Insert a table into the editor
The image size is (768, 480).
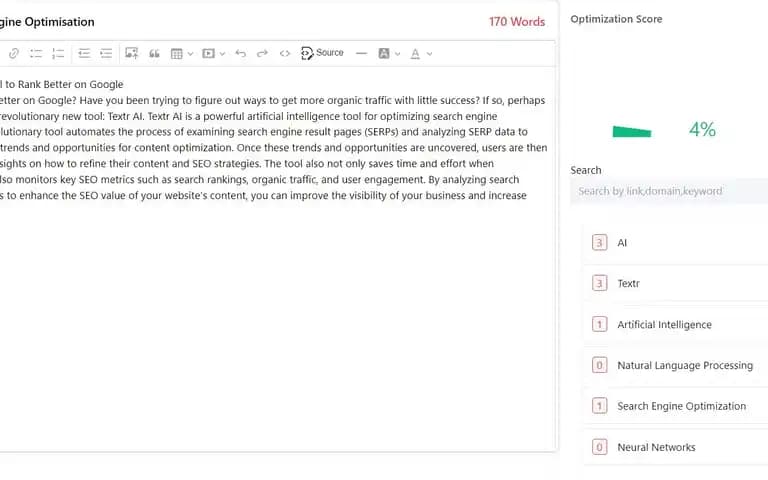(176, 53)
